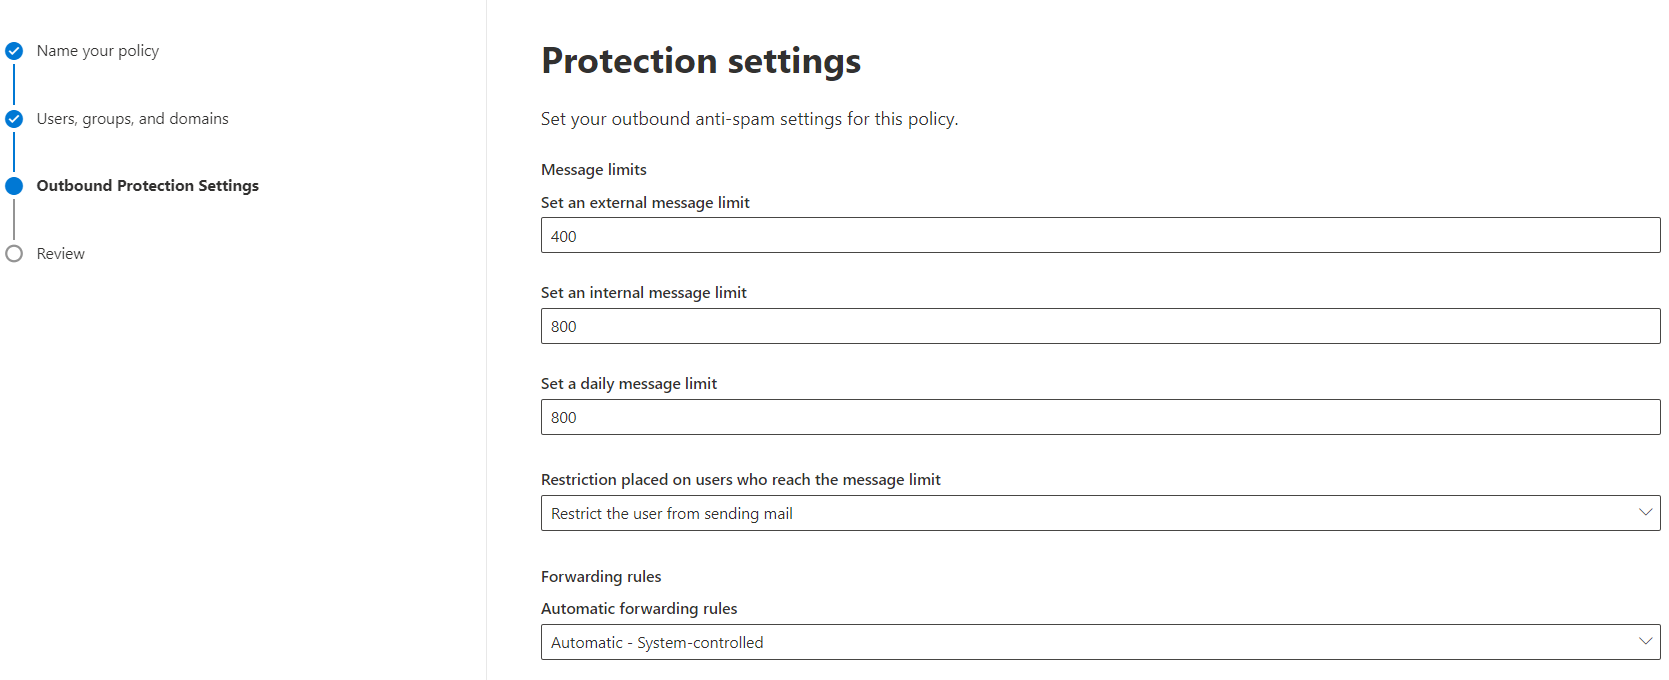
Task: Focus the daily message limit field
Action: (1100, 417)
